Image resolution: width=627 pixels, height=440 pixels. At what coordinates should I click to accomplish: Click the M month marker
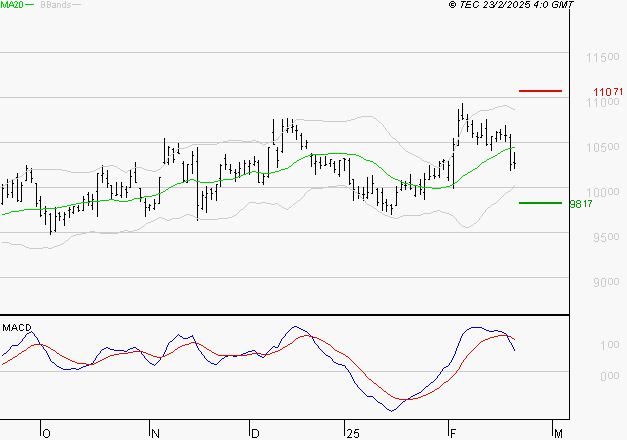pyautogui.click(x=558, y=434)
